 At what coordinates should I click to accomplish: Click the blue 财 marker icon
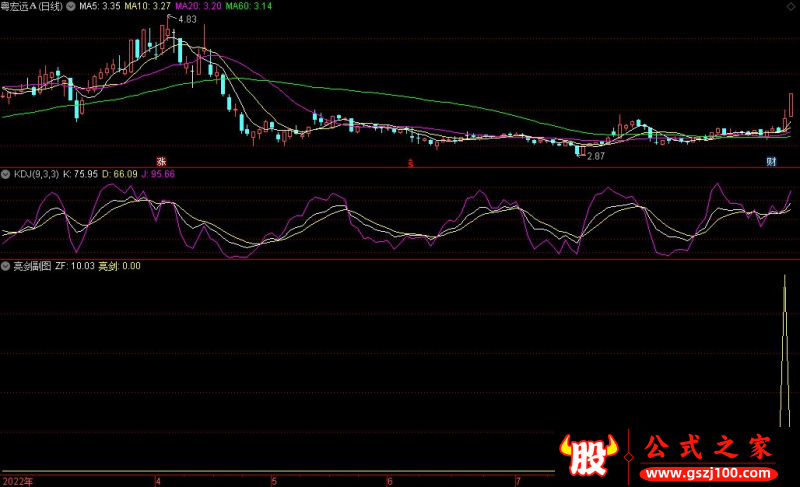[772, 161]
